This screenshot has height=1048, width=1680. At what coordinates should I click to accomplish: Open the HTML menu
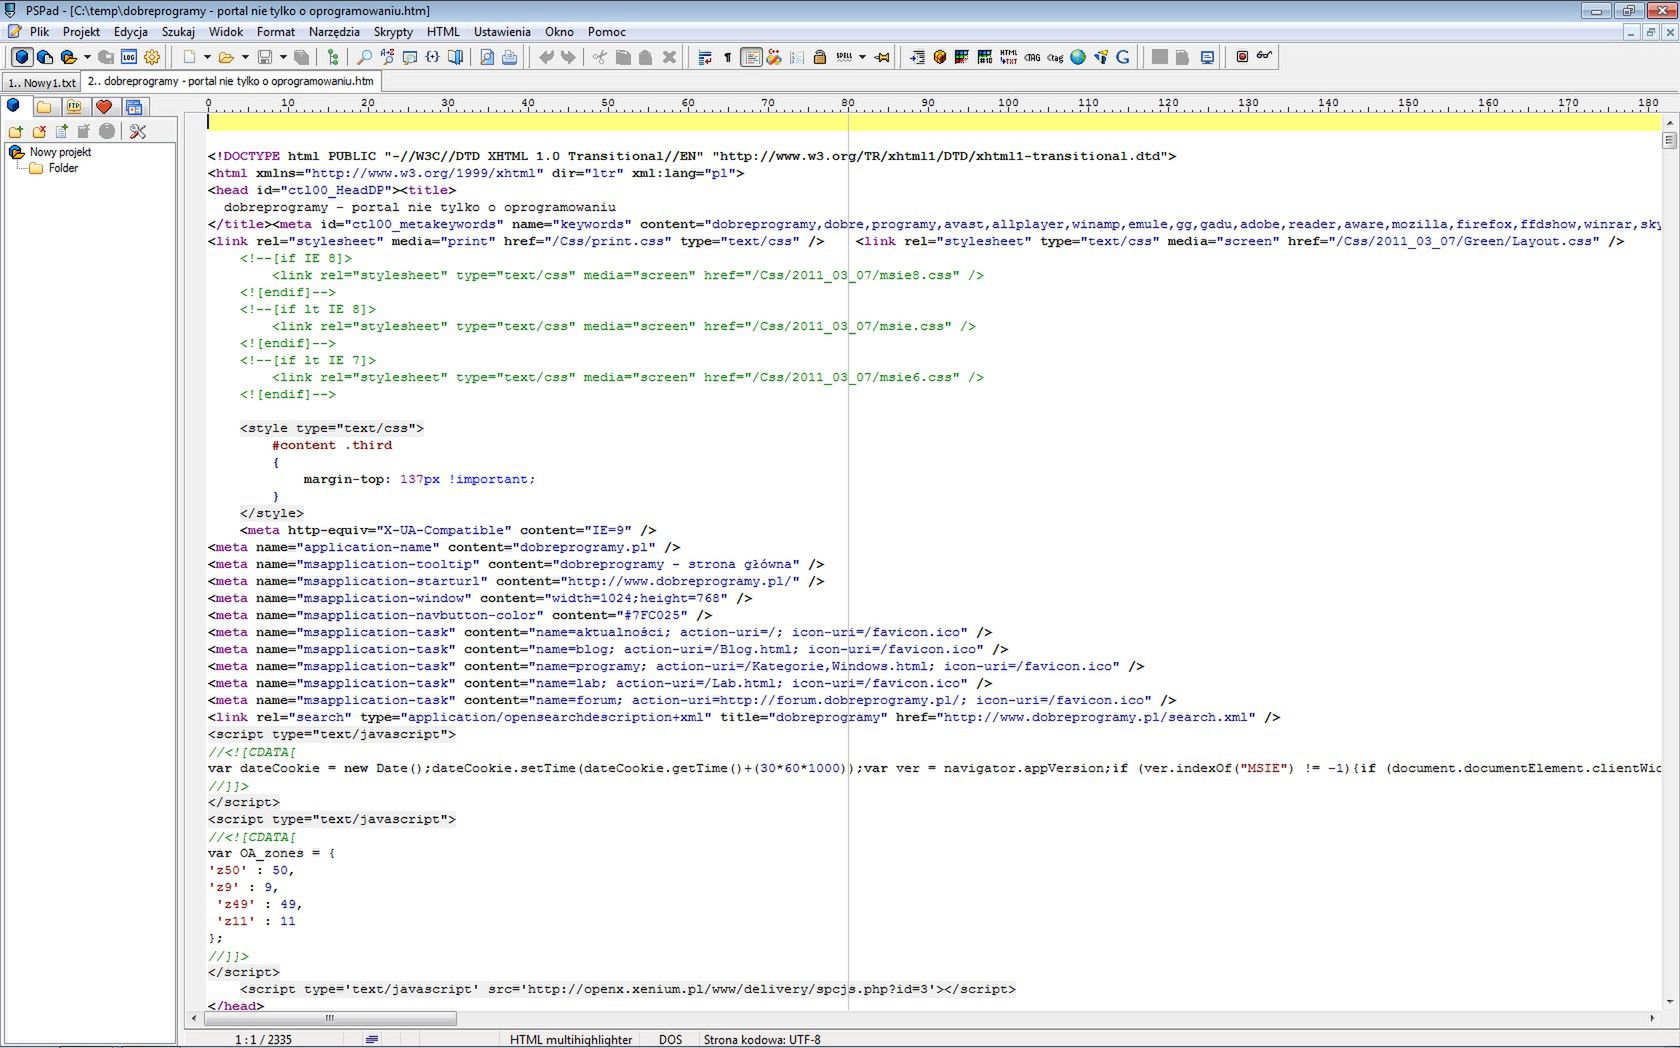(x=443, y=32)
